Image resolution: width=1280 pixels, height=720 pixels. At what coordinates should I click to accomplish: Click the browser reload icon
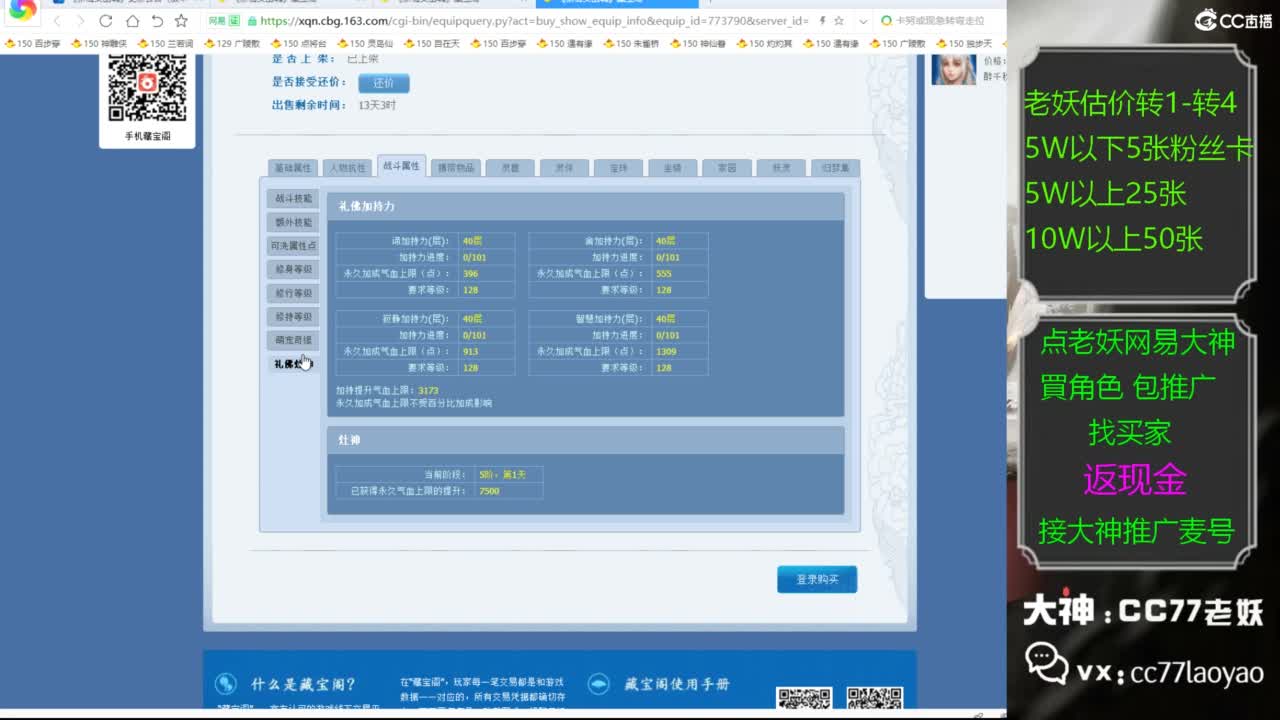click(x=105, y=21)
